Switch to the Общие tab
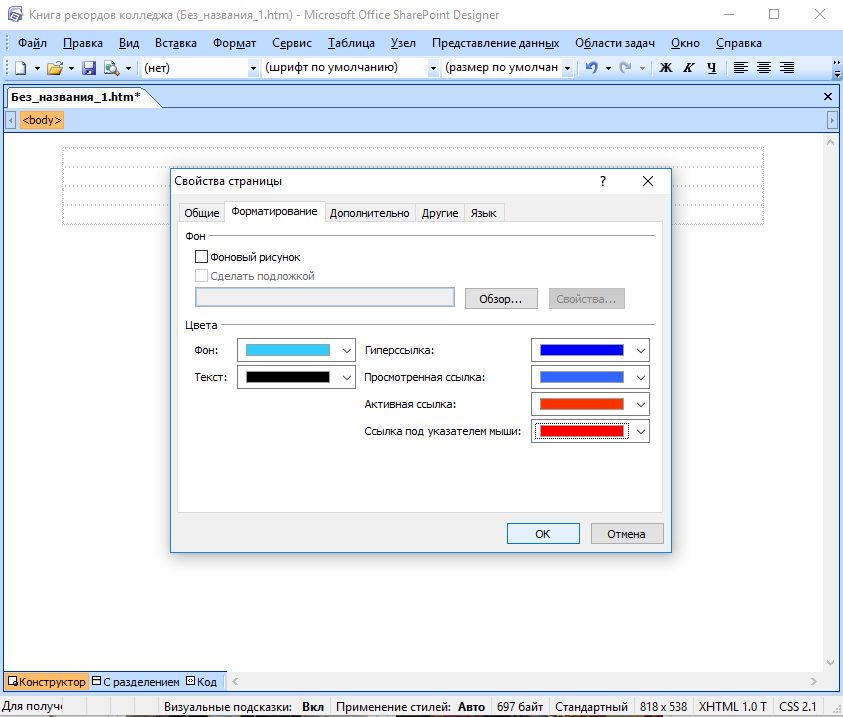The width and height of the screenshot is (843, 717). point(202,213)
